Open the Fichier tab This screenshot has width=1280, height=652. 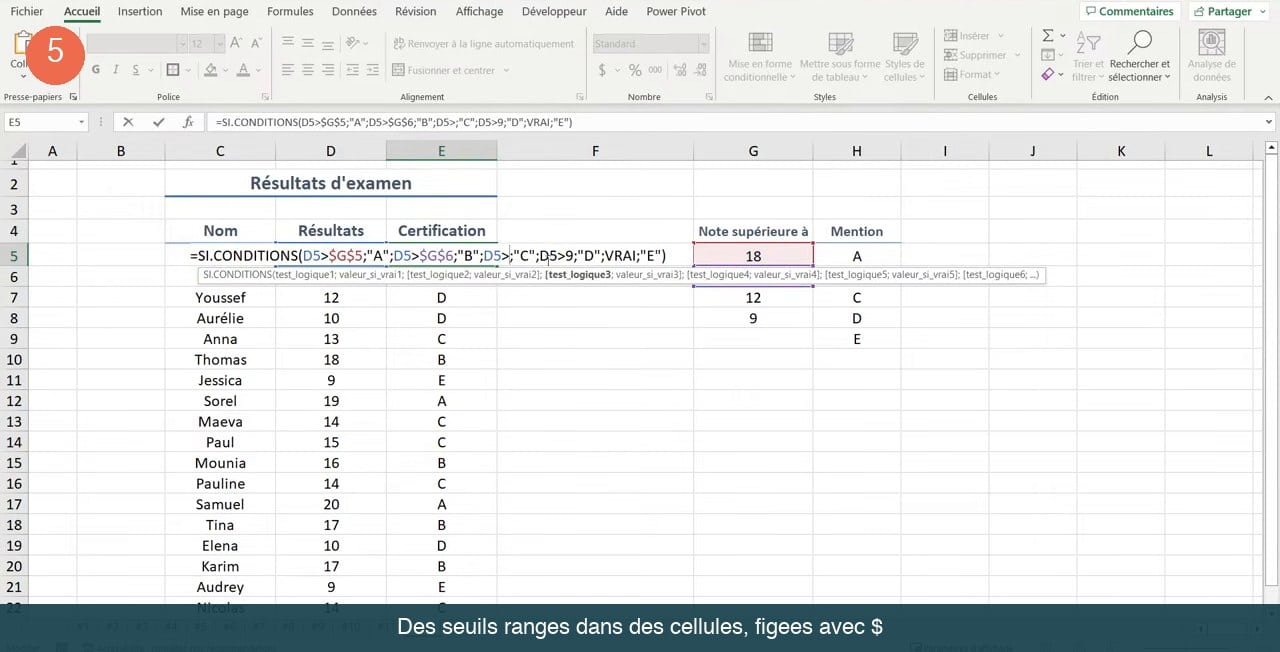click(x=26, y=12)
